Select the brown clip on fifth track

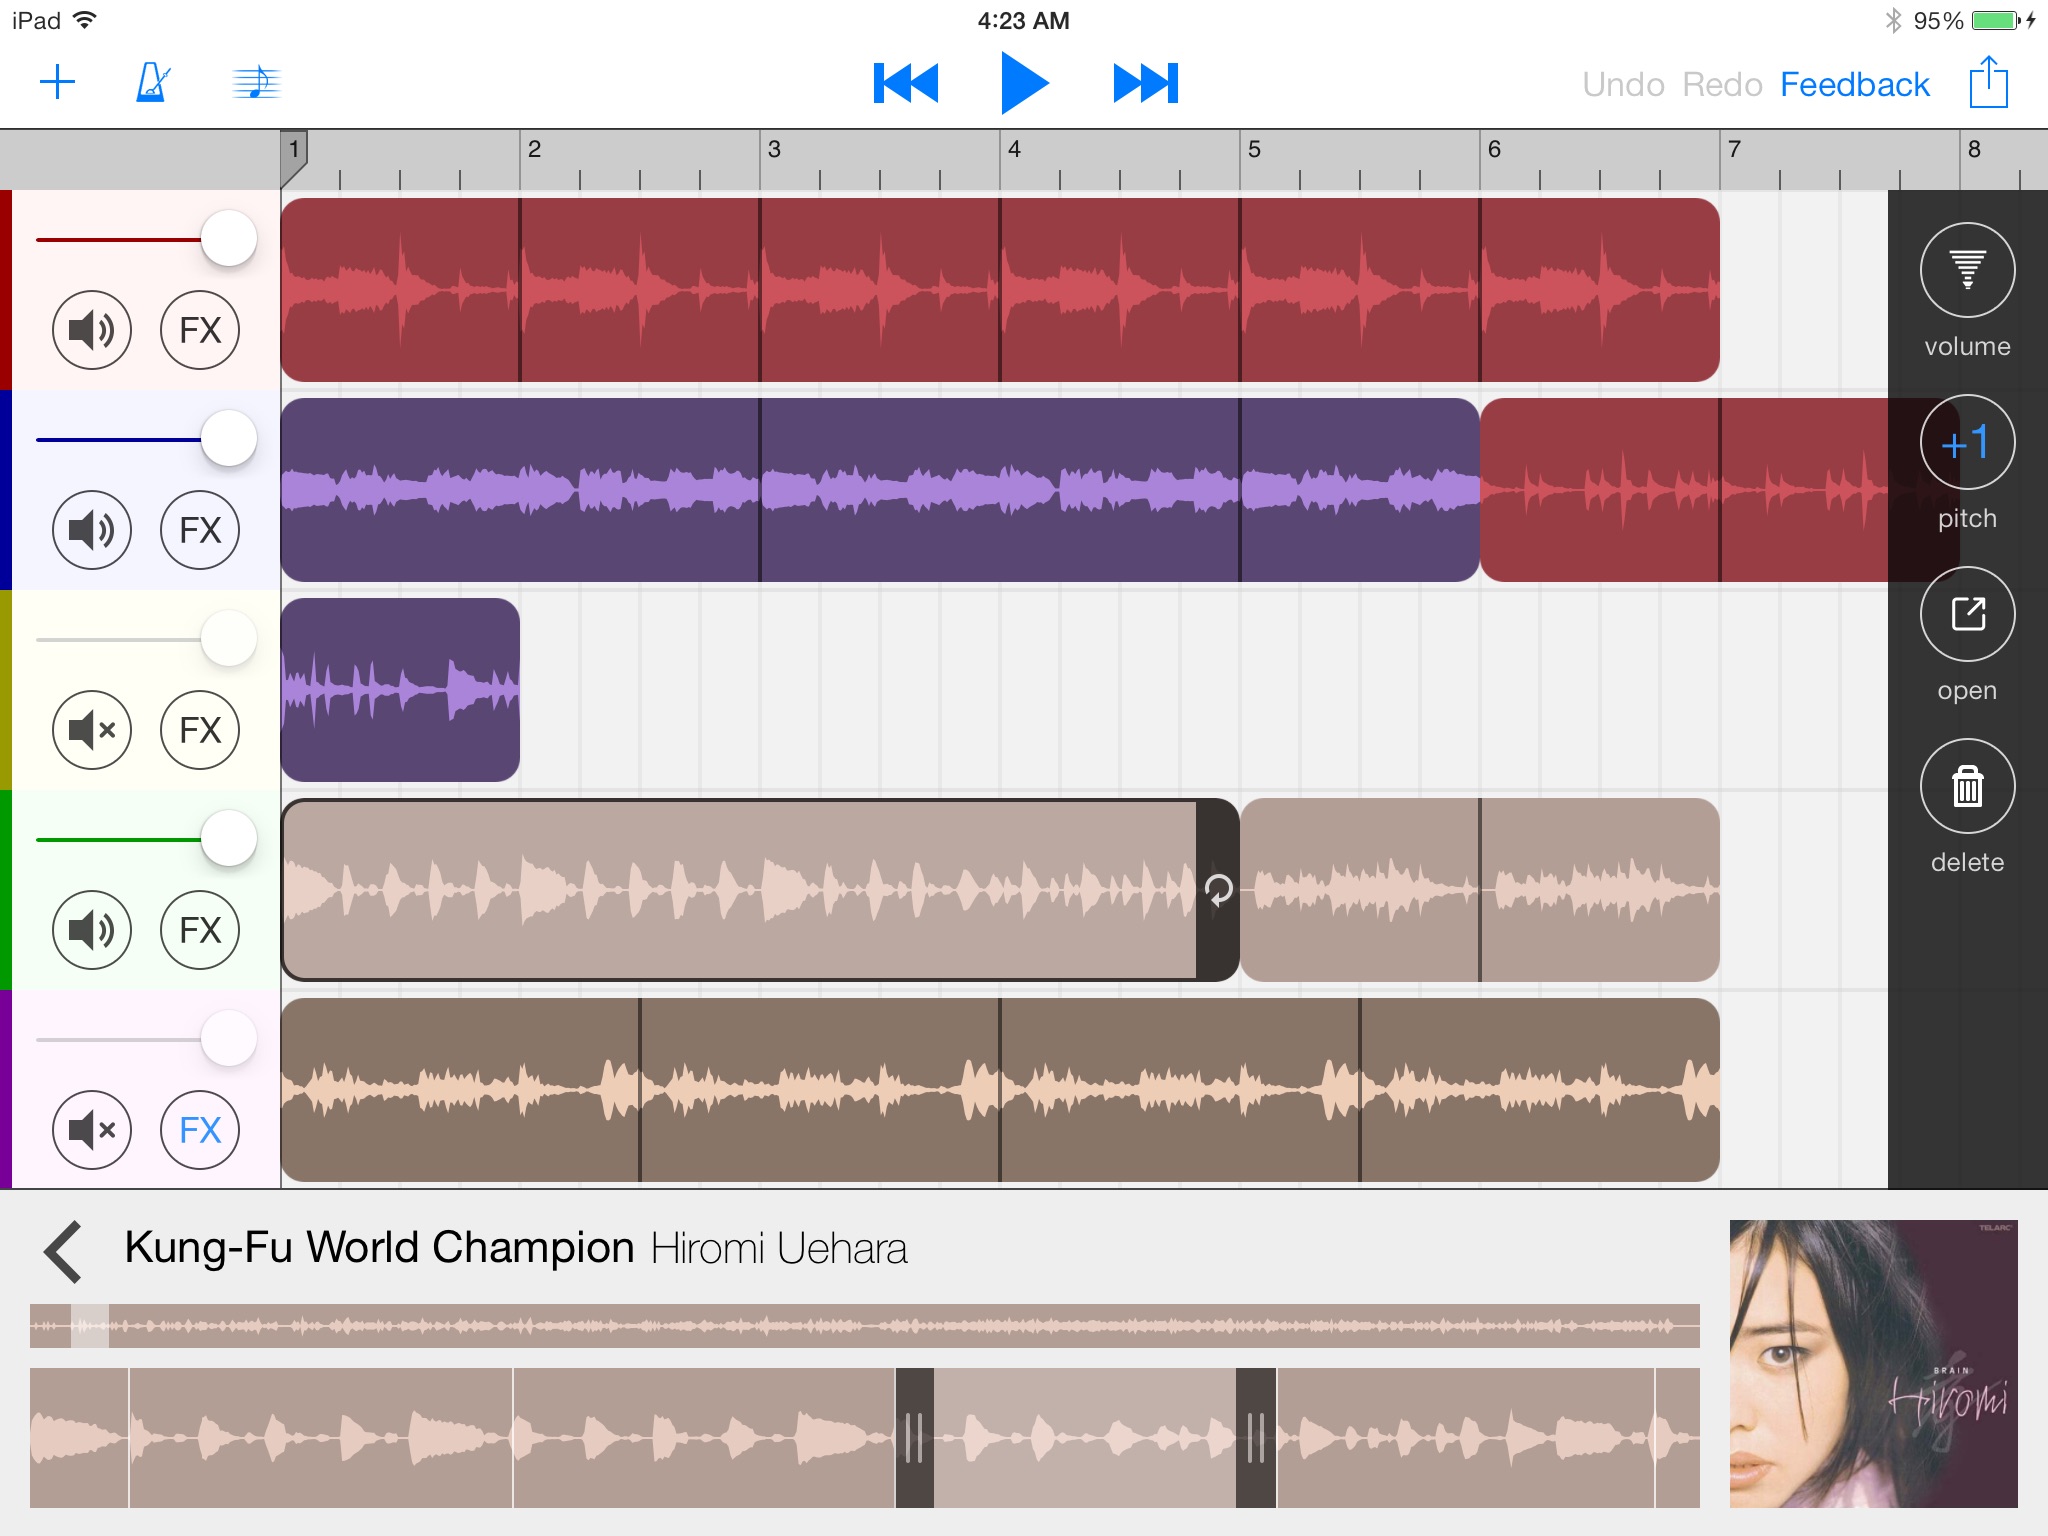(1000, 1090)
